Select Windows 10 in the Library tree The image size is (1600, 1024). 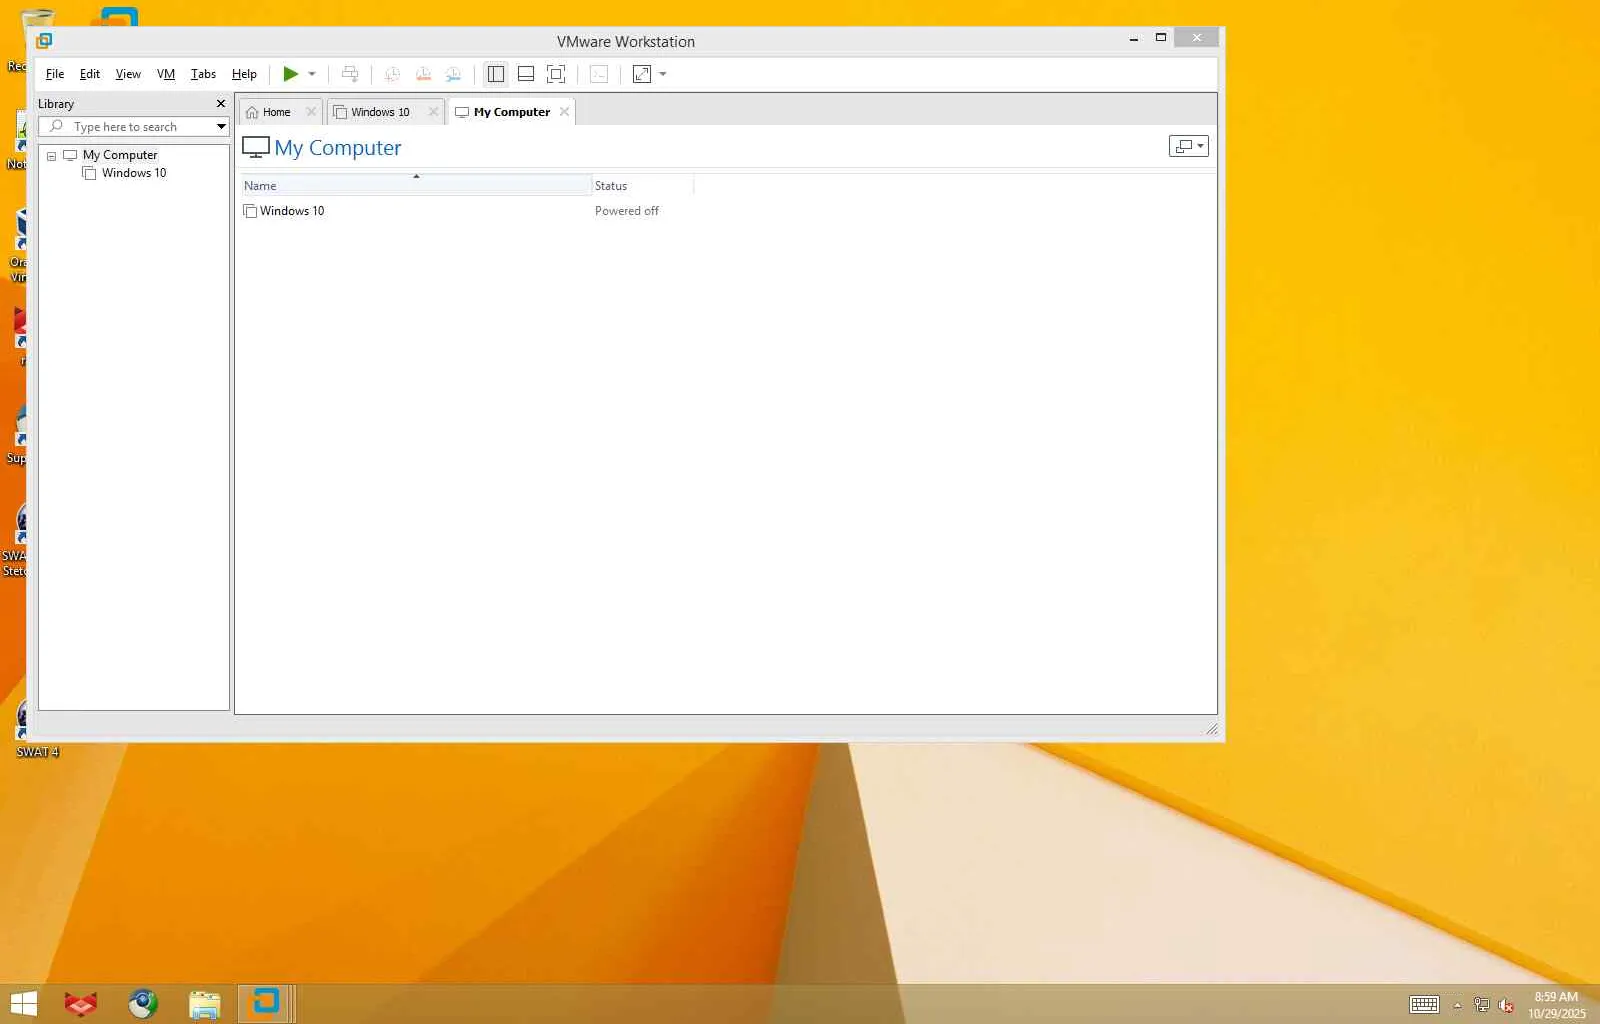pyautogui.click(x=134, y=173)
